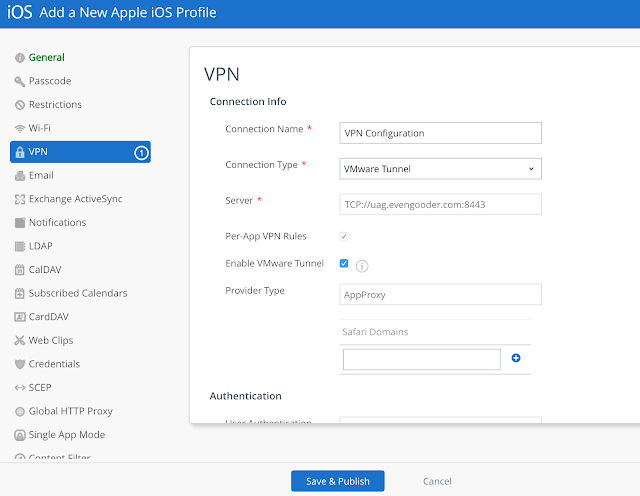Select LDAP in the sidebar
640x496 pixels.
coord(40,247)
